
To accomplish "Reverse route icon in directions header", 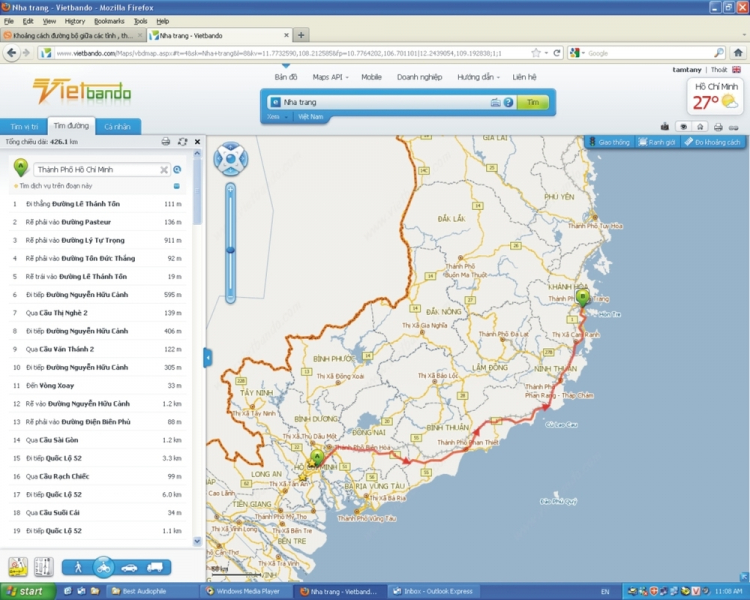I will tap(182, 142).
